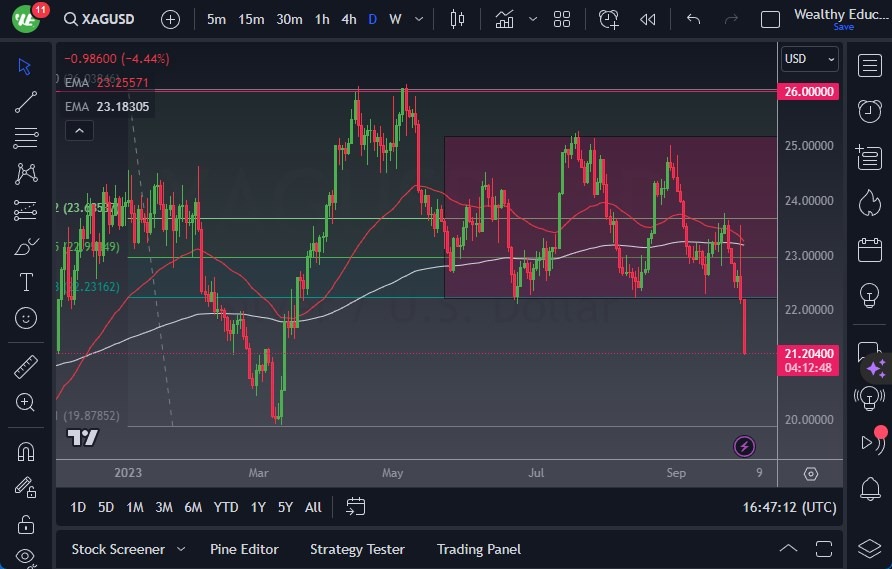Image resolution: width=892 pixels, height=569 pixels.
Task: Collapse the EMA indicator legend
Action: (x=79, y=130)
